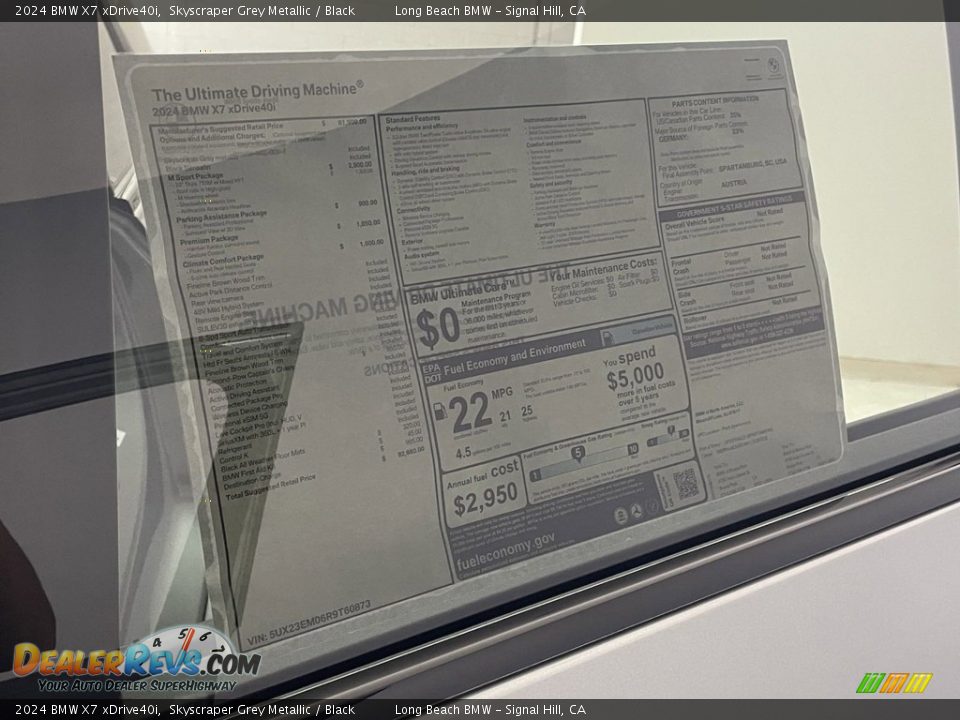
Task: Click the top caption "Skyscraper Grey Metallic / Black"
Action: (x=262, y=10)
